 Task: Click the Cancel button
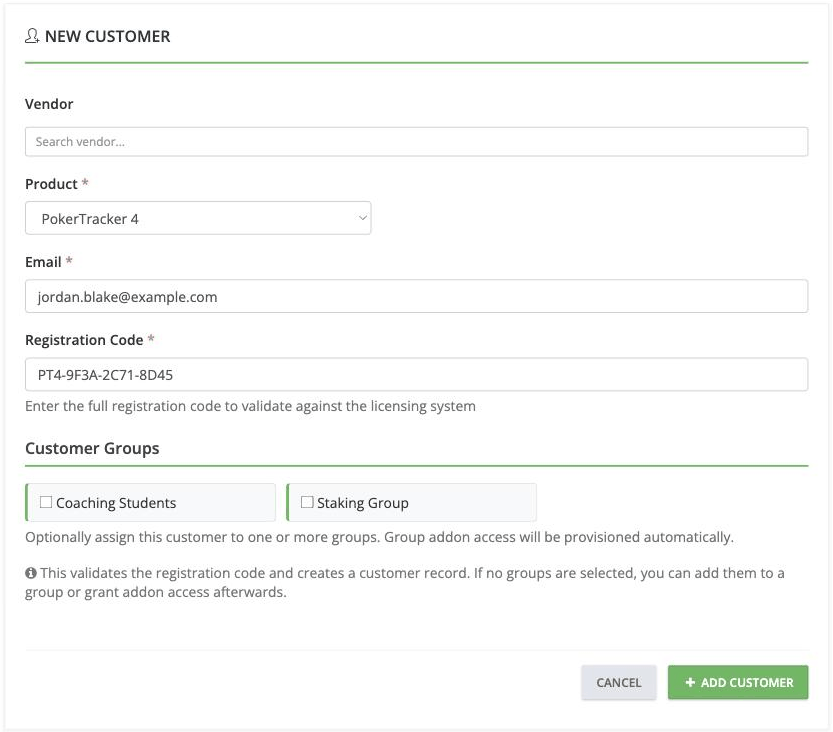(x=619, y=682)
